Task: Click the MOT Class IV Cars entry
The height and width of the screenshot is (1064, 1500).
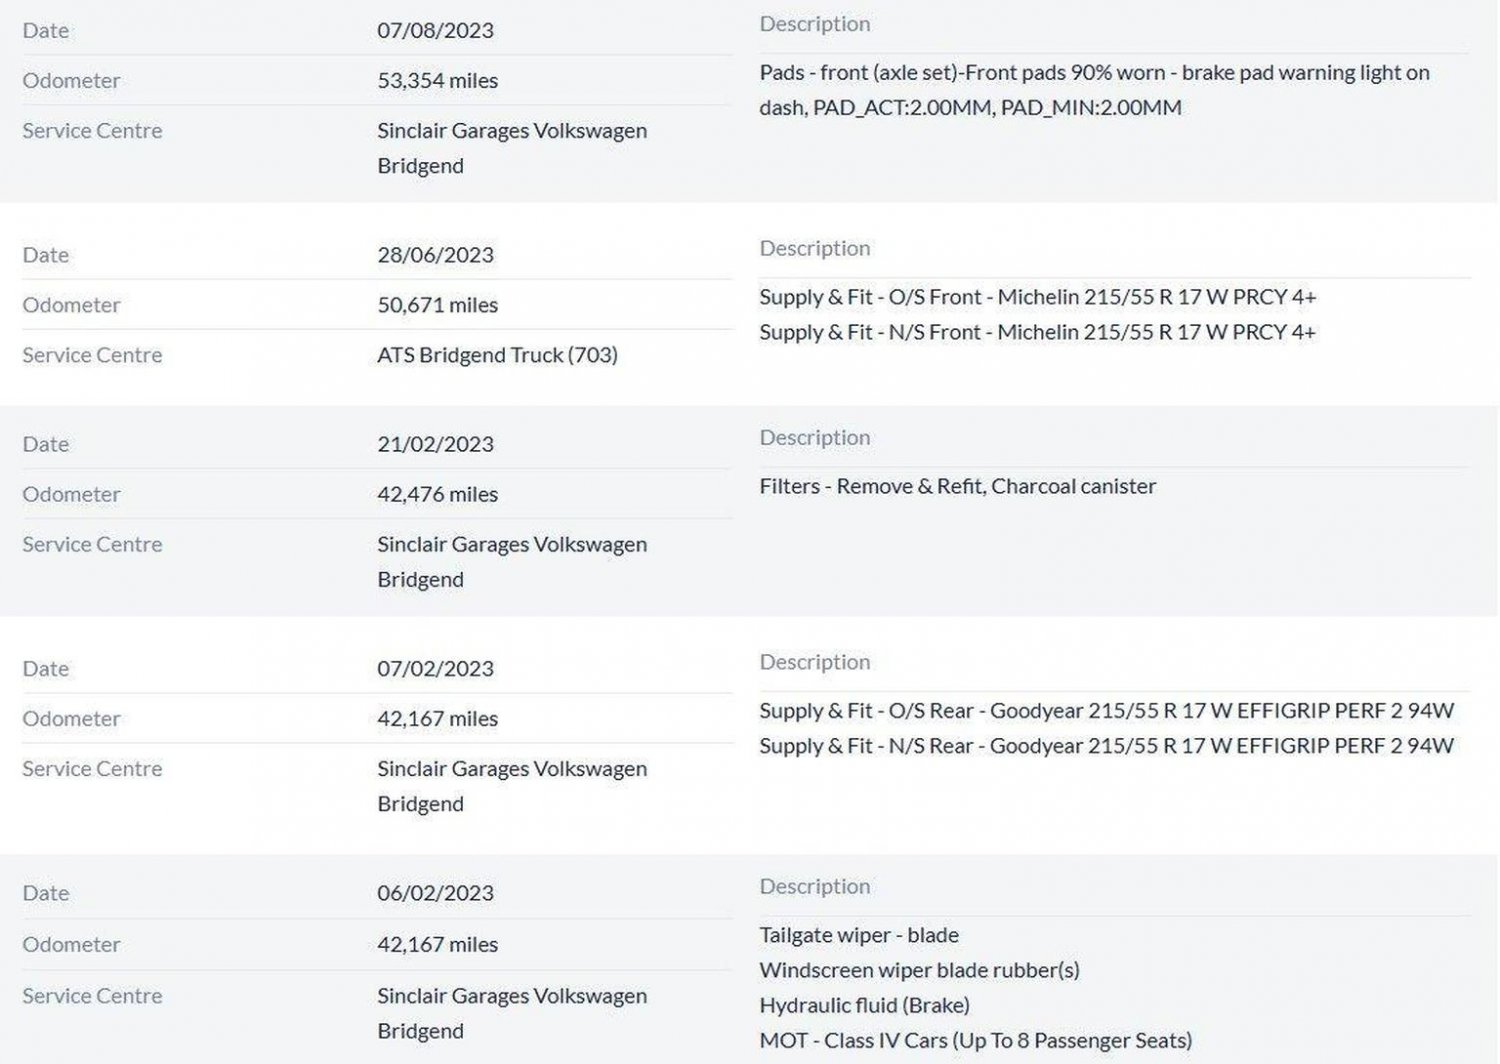Action: coord(975,1040)
